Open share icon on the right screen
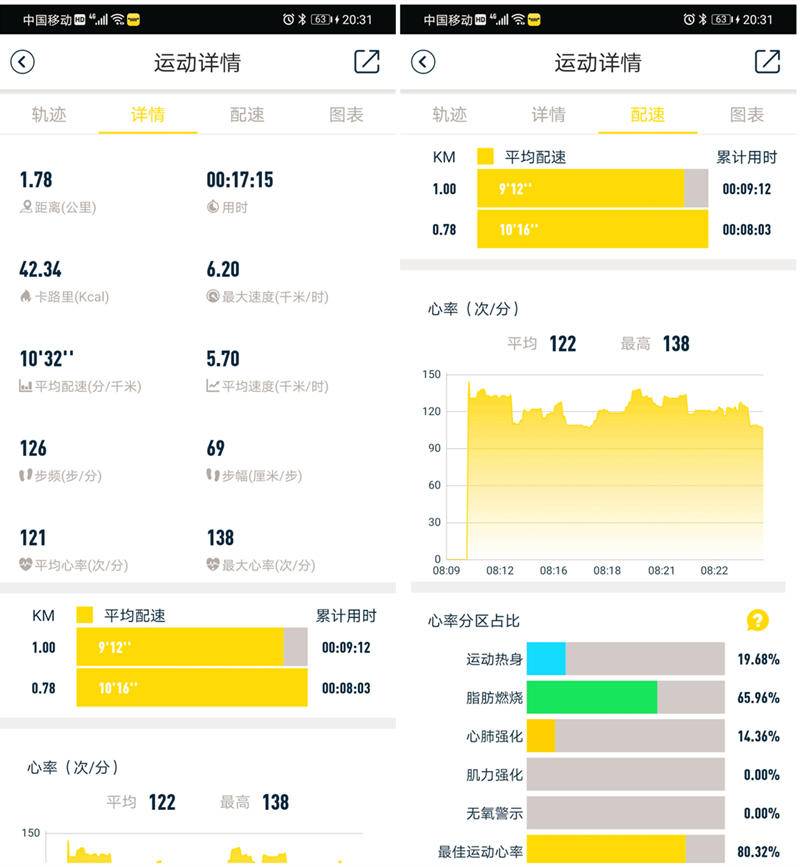This screenshot has height=867, width=800. pos(767,61)
